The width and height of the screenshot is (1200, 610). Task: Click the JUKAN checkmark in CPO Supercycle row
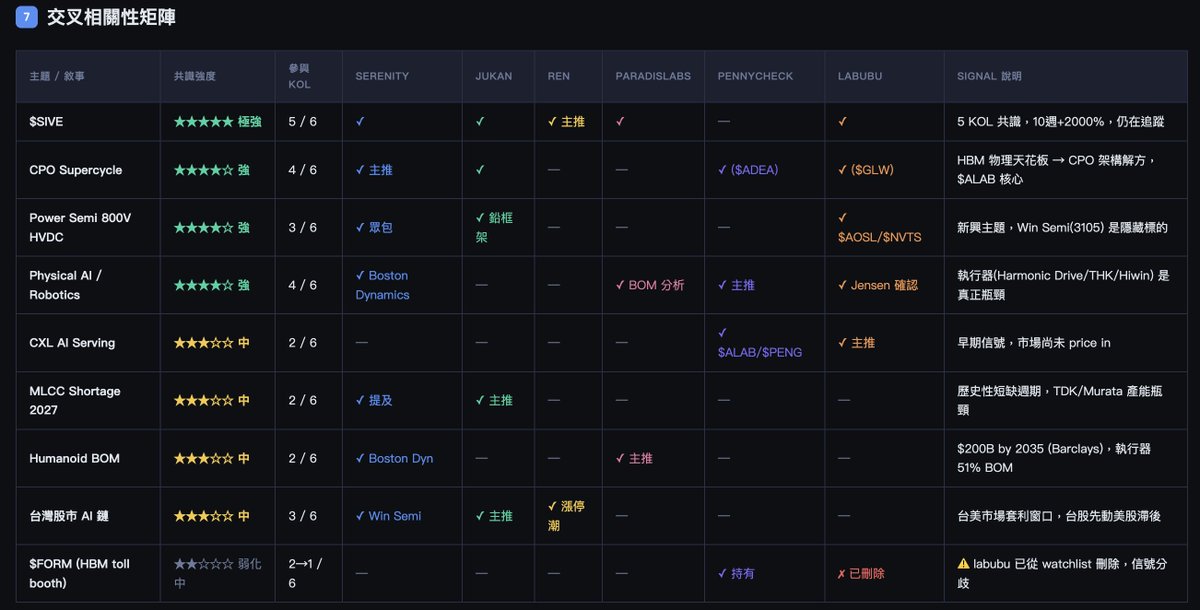[480, 170]
